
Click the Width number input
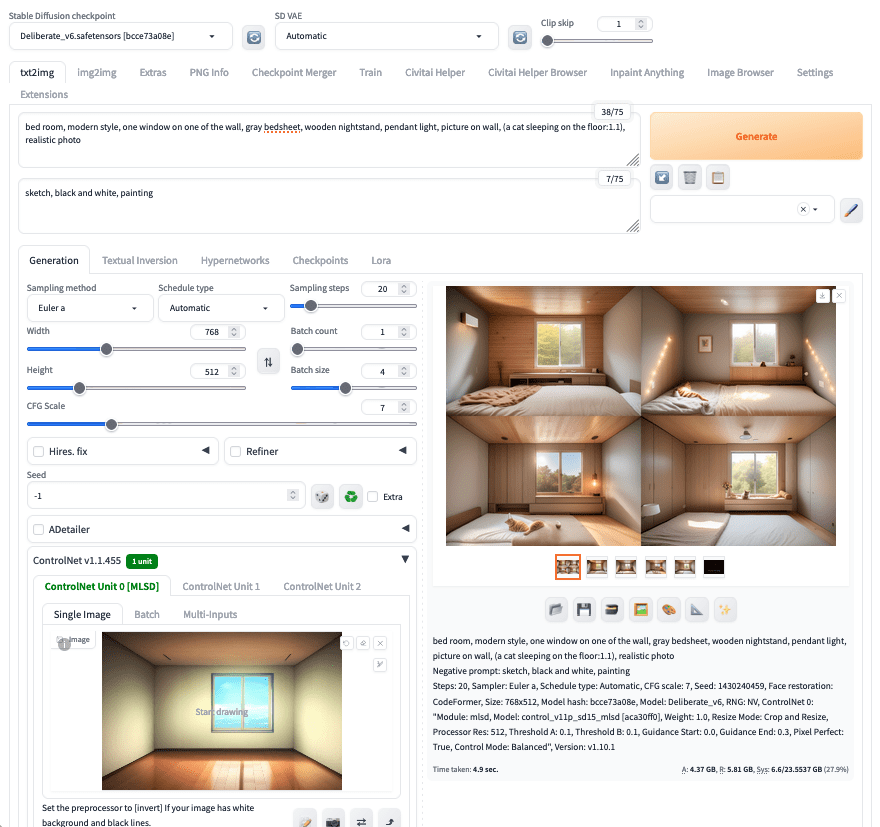pos(218,332)
